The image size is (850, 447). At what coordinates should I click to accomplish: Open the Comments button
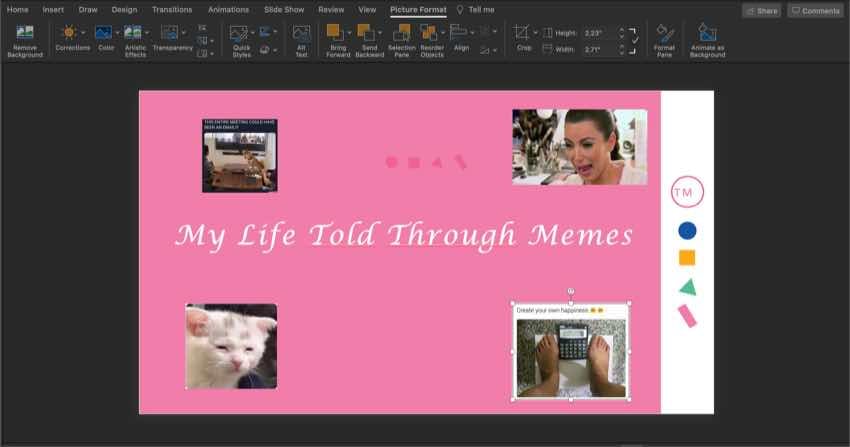click(815, 10)
